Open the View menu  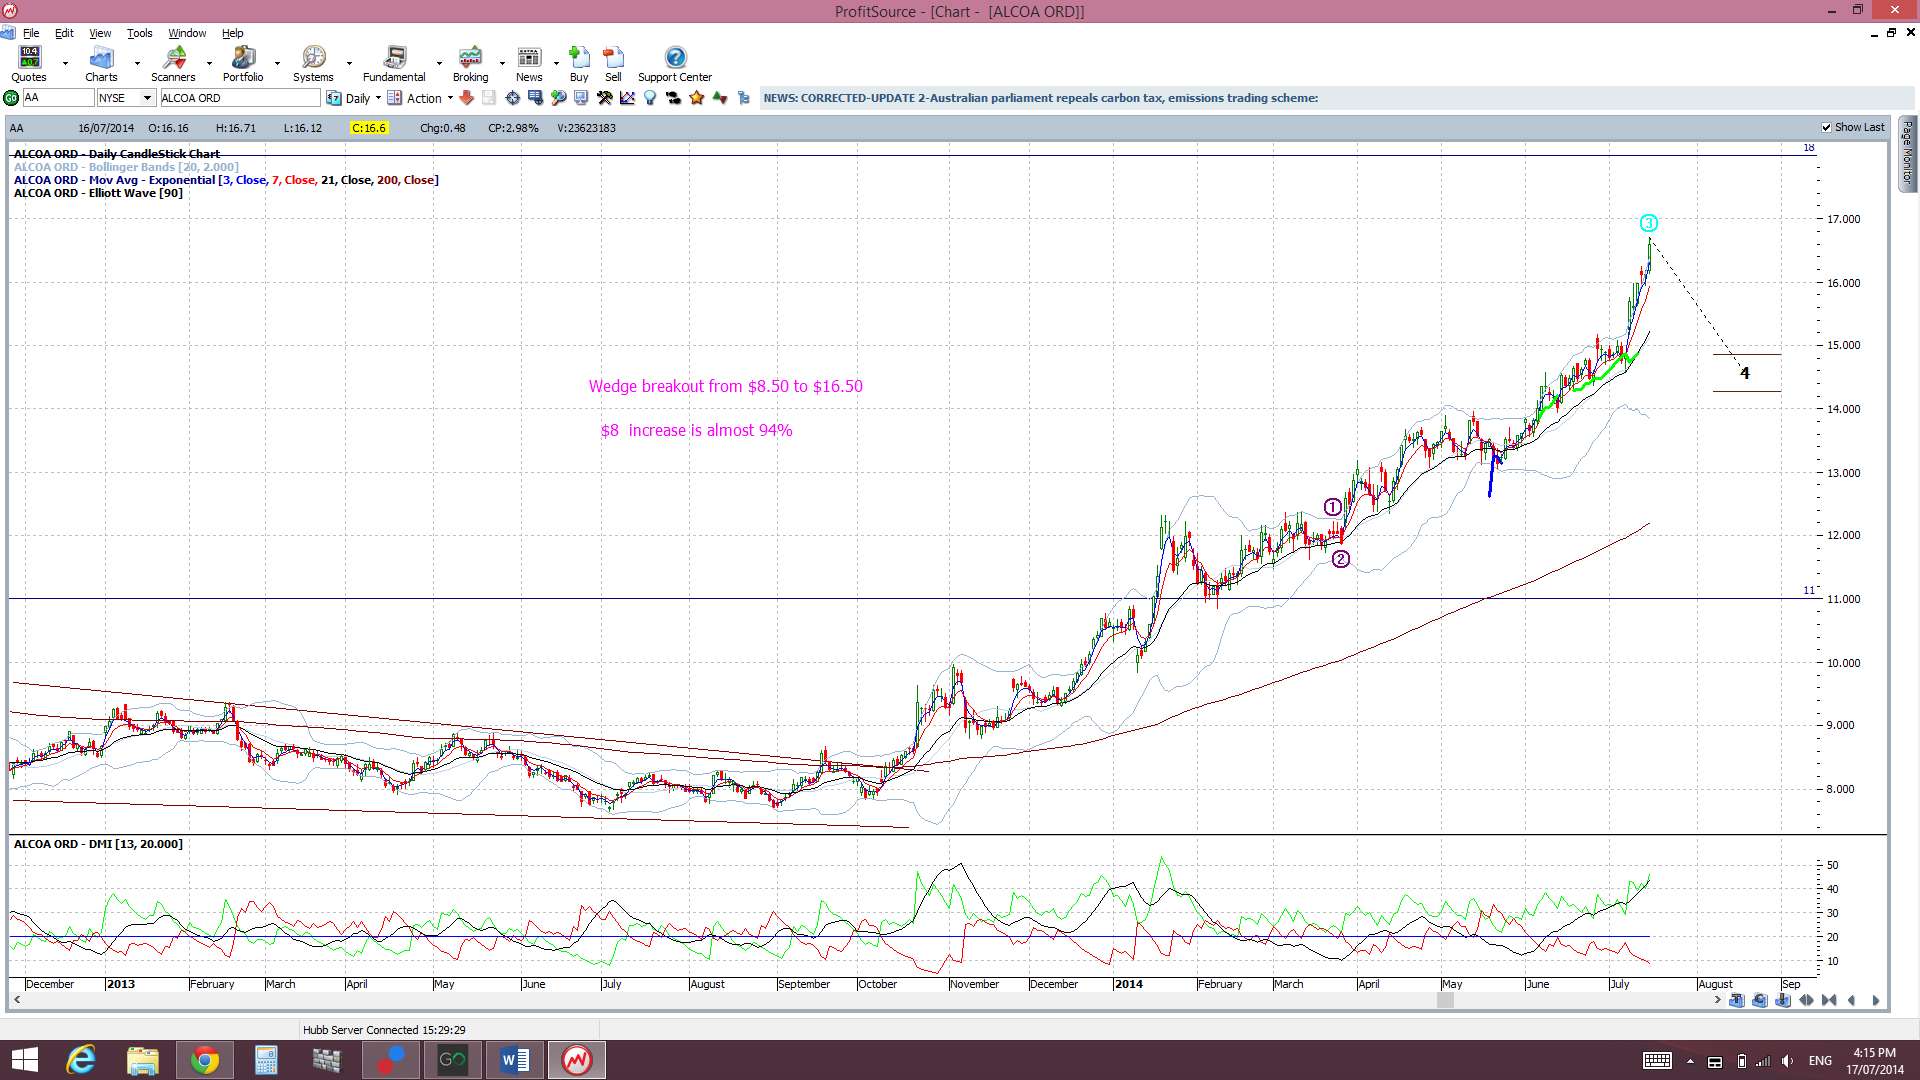tap(100, 33)
